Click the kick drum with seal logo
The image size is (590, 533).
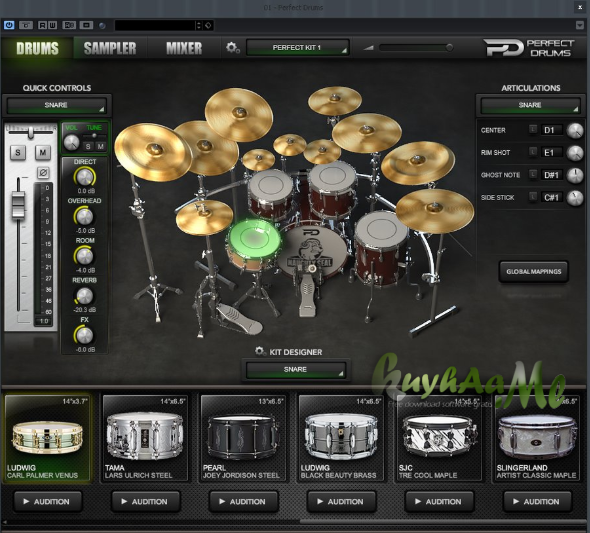click(312, 251)
